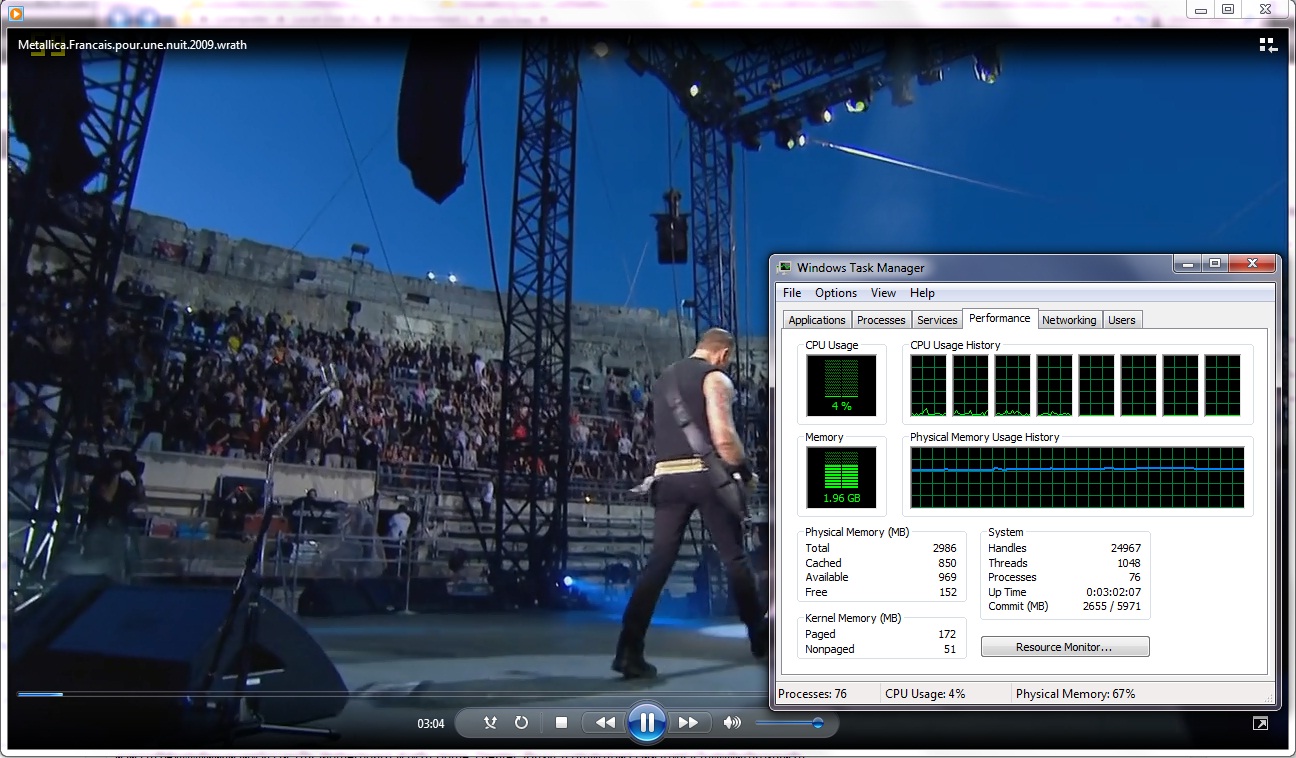Click the Handles value 24967

1126,548
